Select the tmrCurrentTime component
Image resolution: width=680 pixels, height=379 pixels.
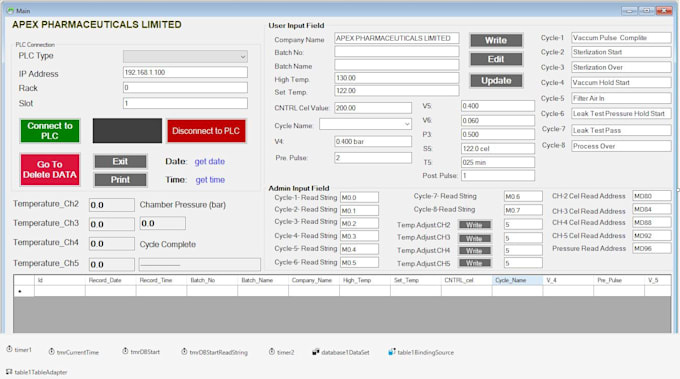click(73, 352)
